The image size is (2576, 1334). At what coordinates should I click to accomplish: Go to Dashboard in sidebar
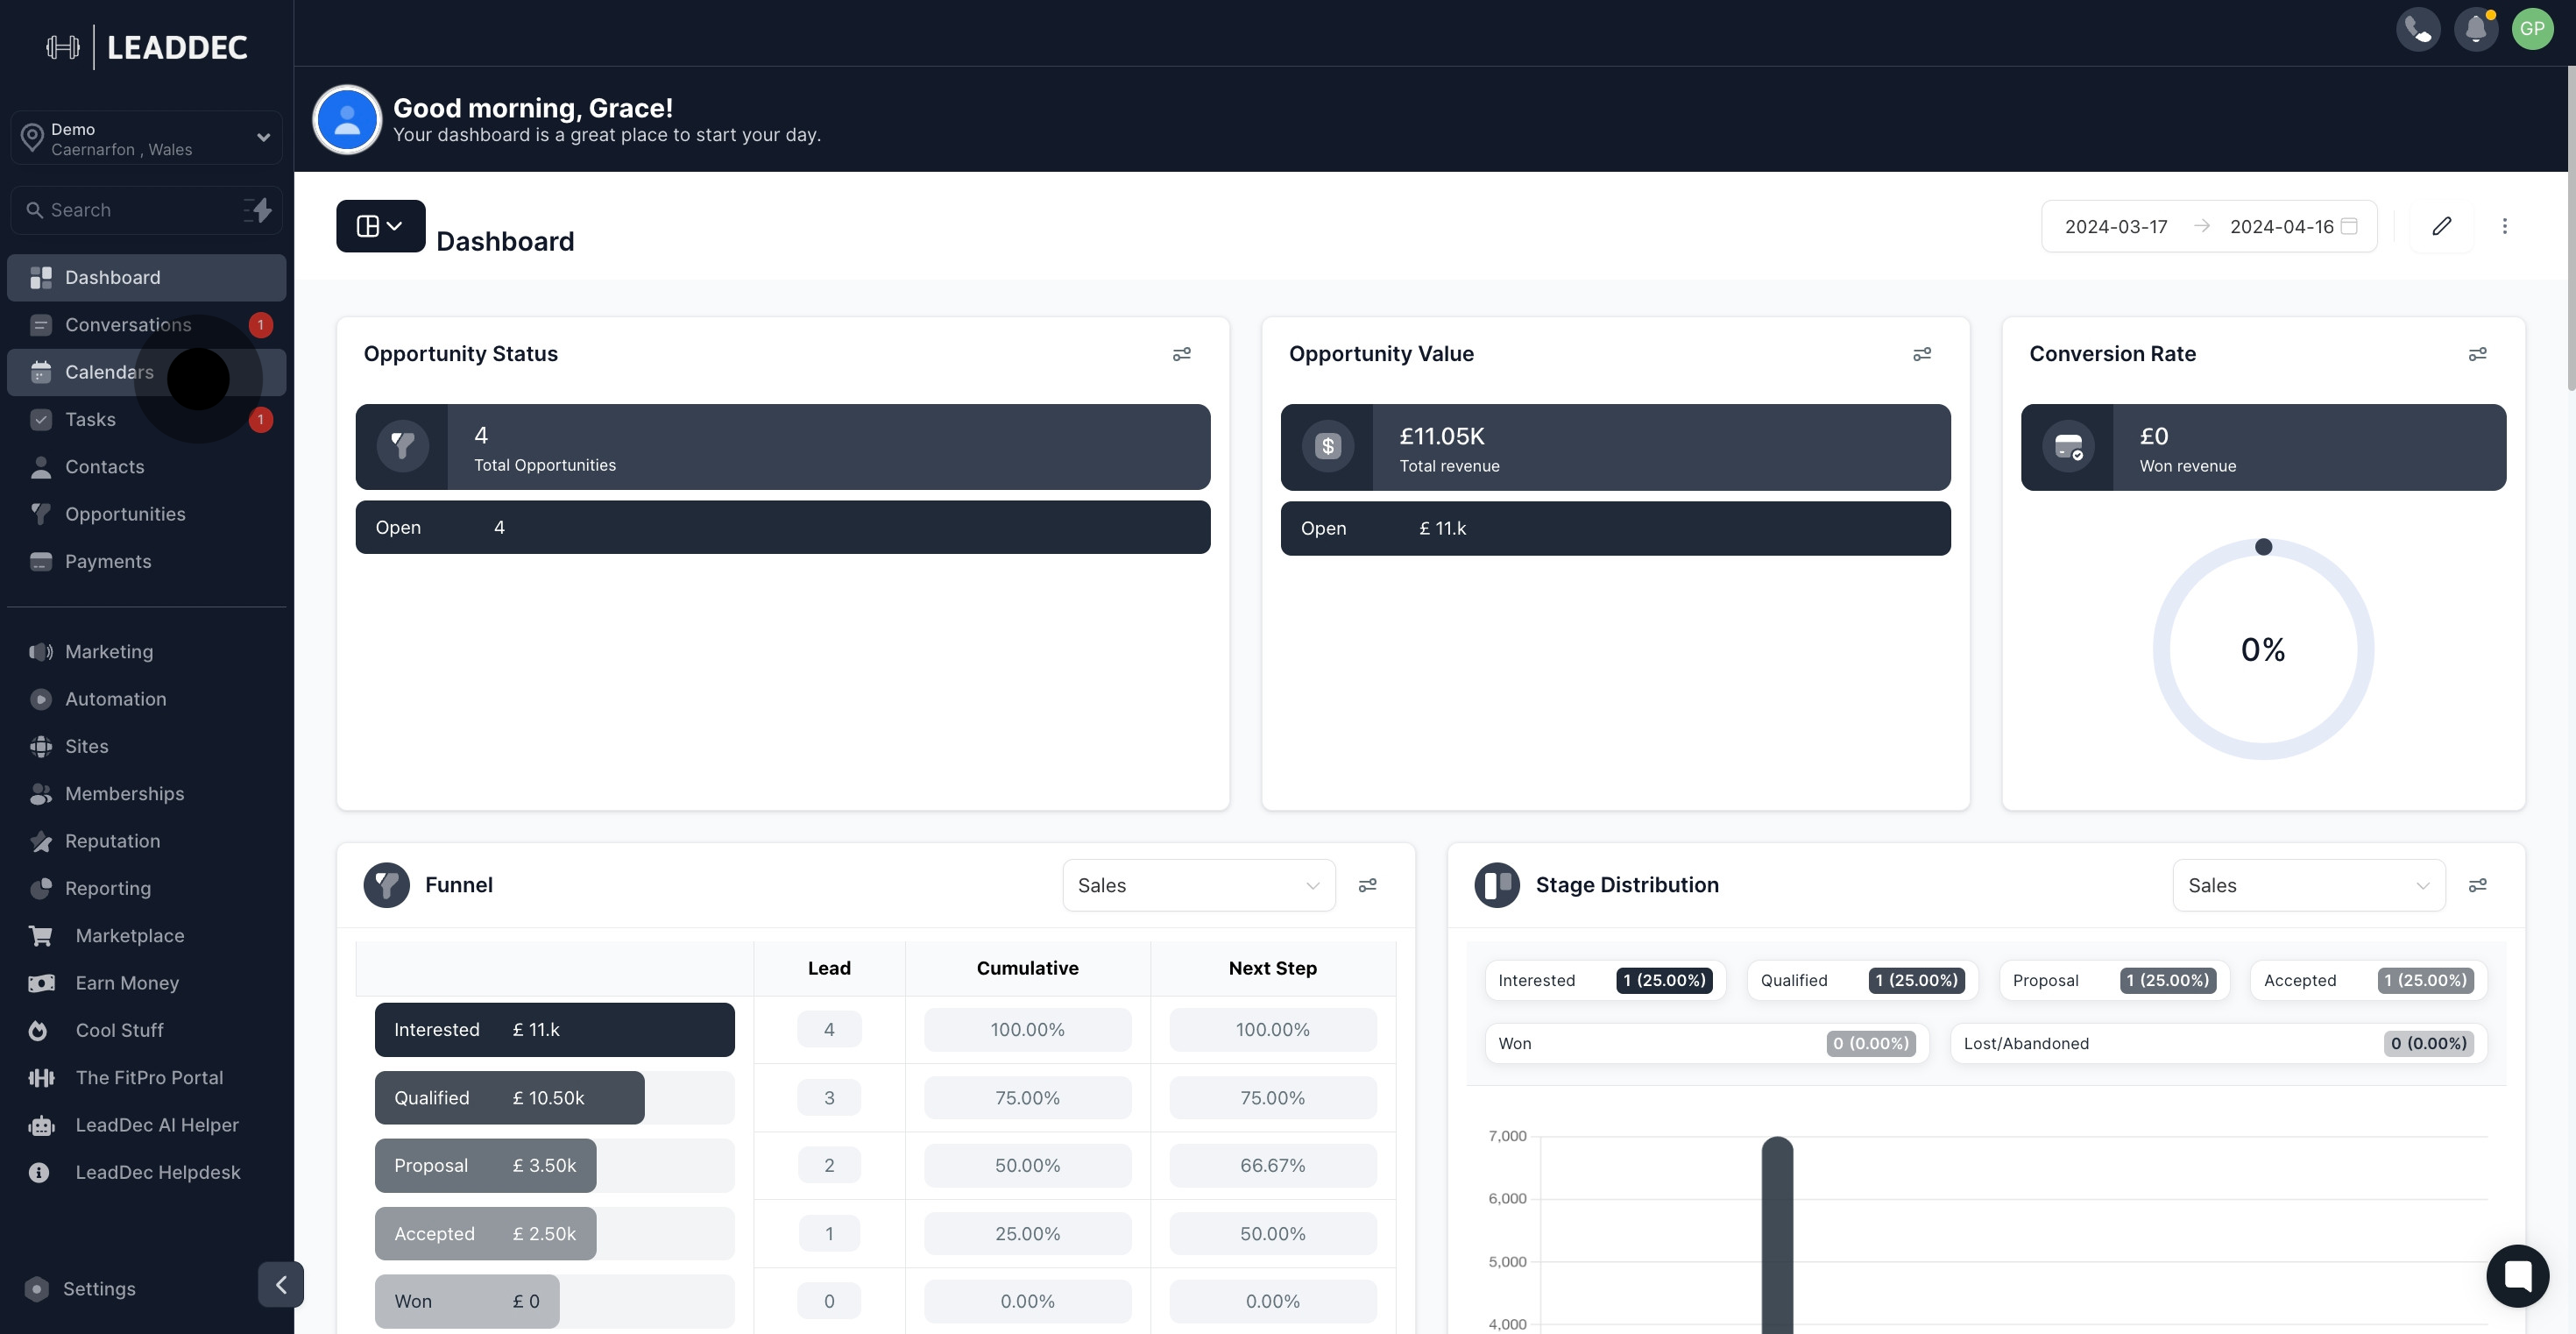tap(146, 277)
